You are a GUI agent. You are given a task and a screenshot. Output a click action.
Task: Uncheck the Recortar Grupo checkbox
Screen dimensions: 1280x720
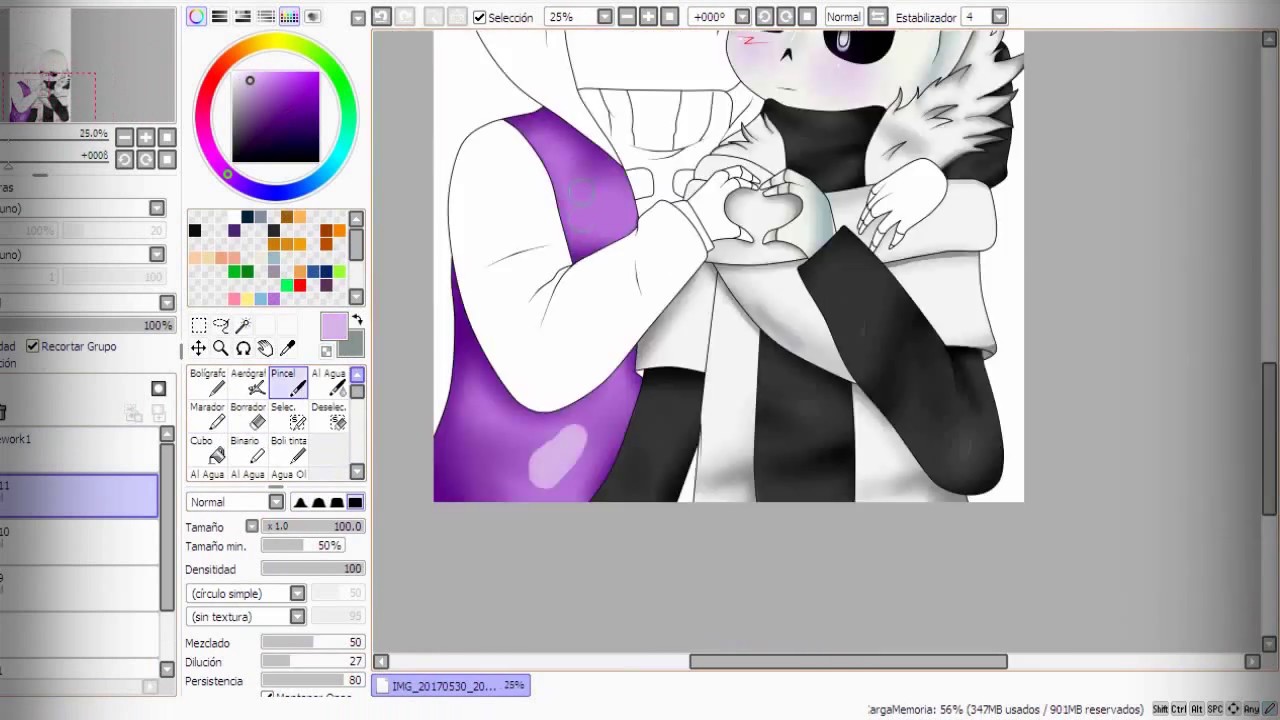[x=33, y=346]
